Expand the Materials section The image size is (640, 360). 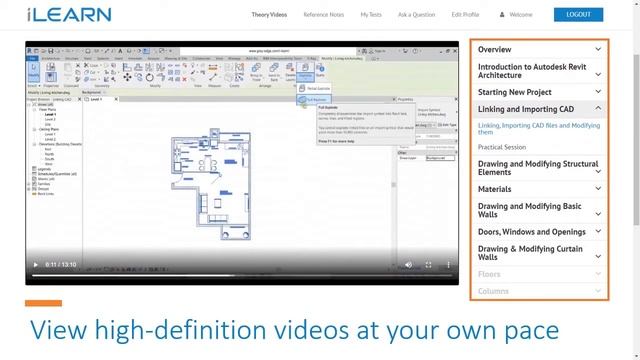539,189
